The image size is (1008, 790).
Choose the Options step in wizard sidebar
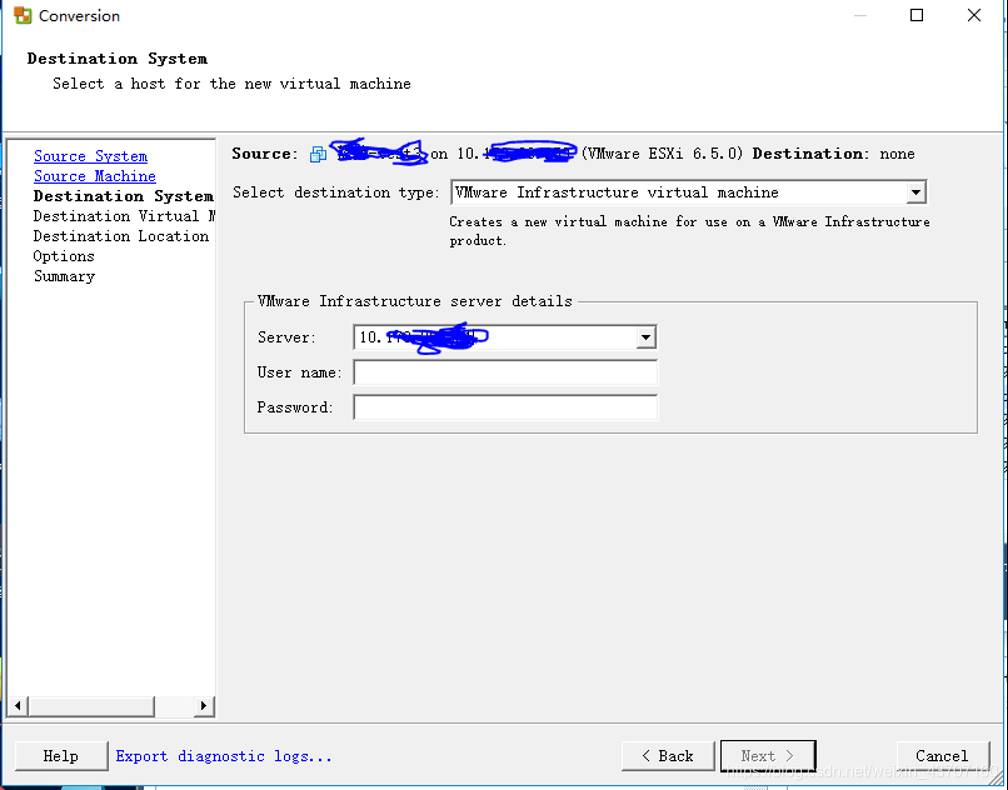click(63, 256)
